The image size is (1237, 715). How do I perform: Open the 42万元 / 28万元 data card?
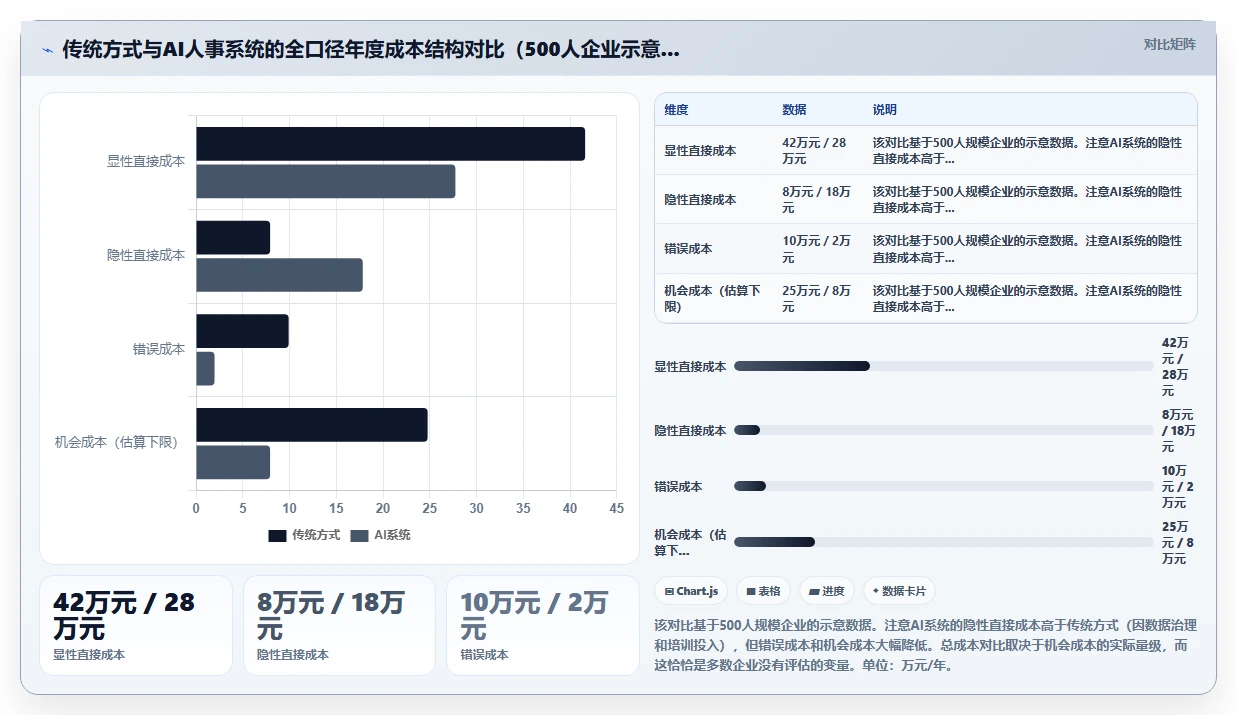pyautogui.click(x=136, y=625)
